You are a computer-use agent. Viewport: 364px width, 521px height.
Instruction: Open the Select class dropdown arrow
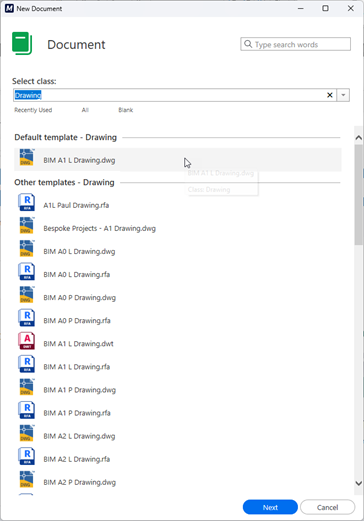coord(343,95)
